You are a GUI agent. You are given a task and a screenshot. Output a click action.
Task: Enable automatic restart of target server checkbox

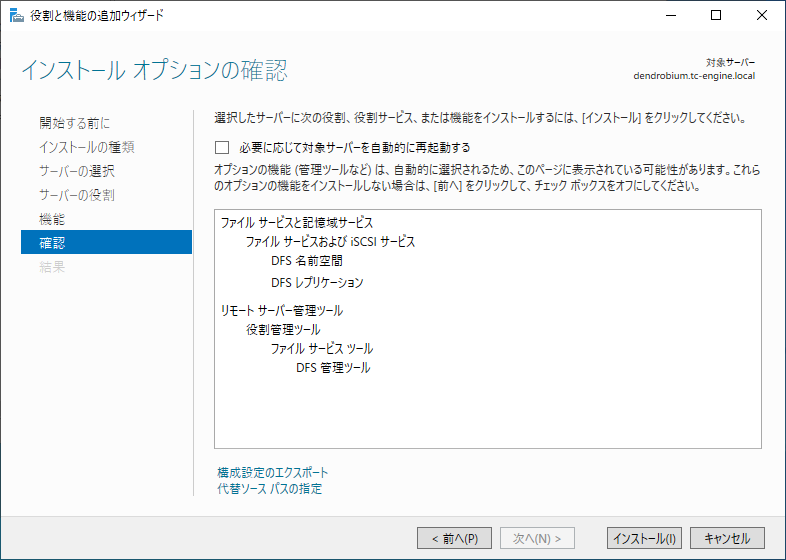click(222, 147)
